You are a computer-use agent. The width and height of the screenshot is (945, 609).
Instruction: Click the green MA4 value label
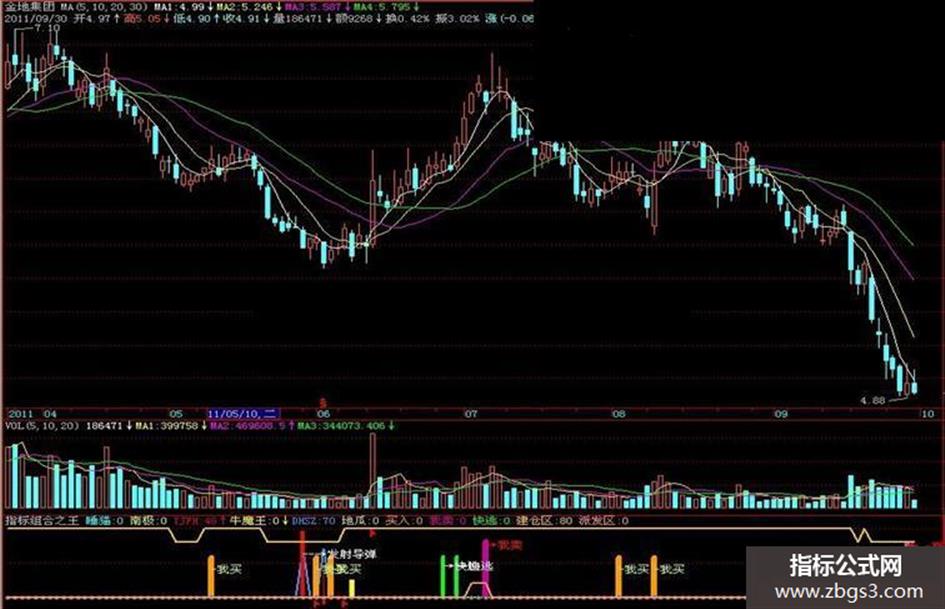[x=381, y=7]
